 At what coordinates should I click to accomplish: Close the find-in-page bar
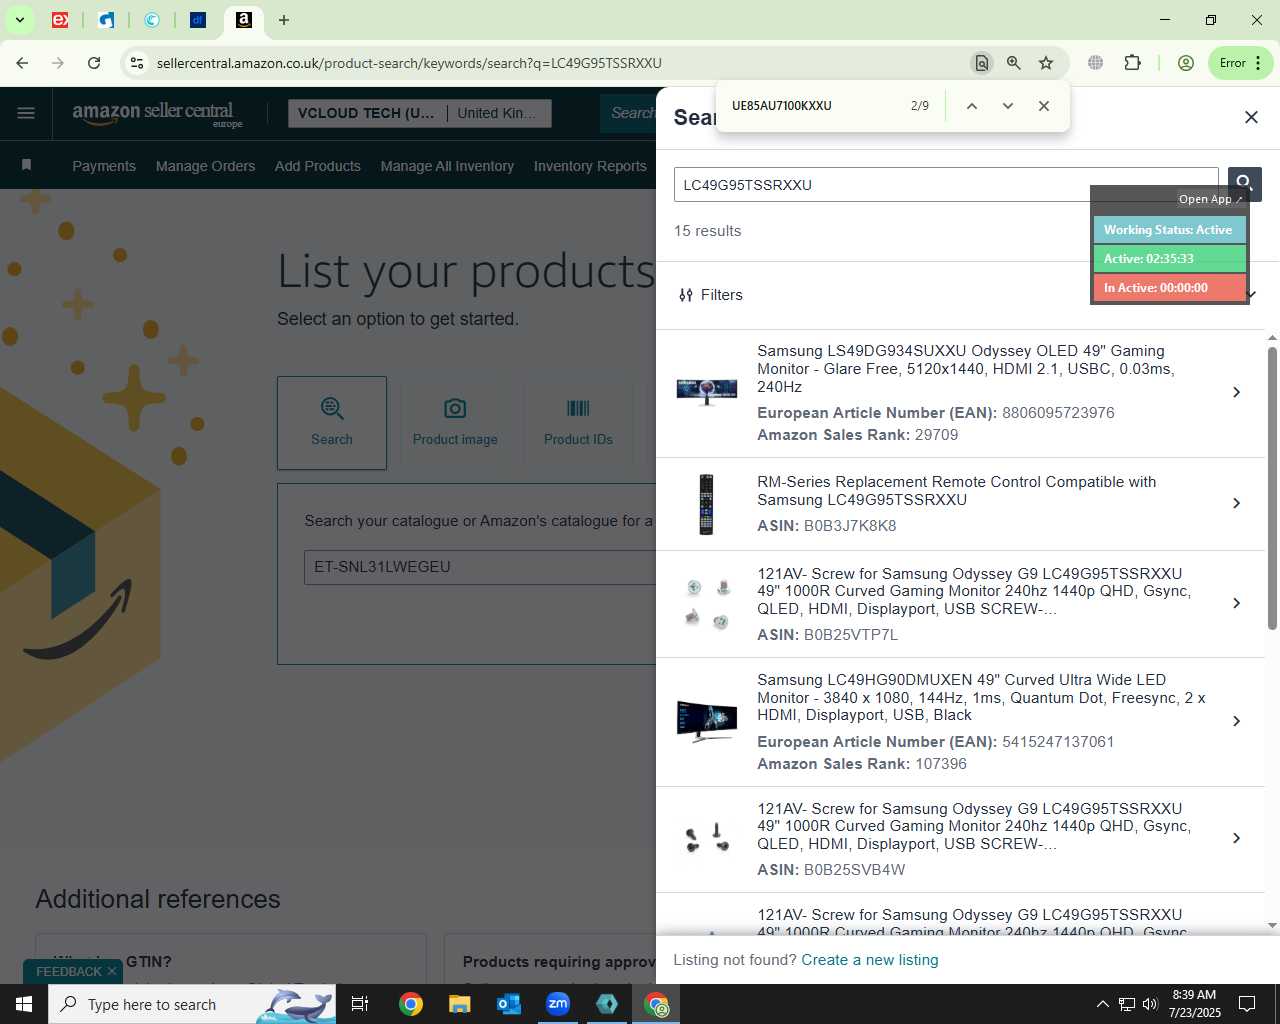1043,106
